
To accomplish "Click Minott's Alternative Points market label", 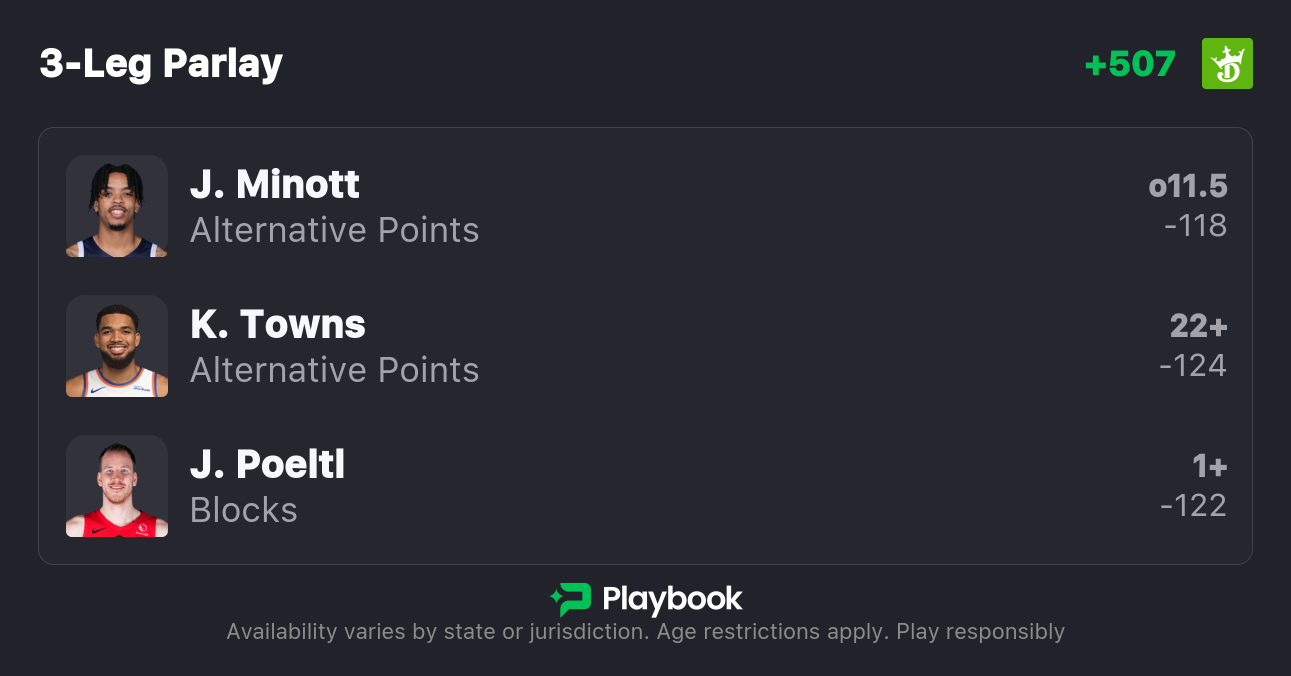I will pos(334,231).
